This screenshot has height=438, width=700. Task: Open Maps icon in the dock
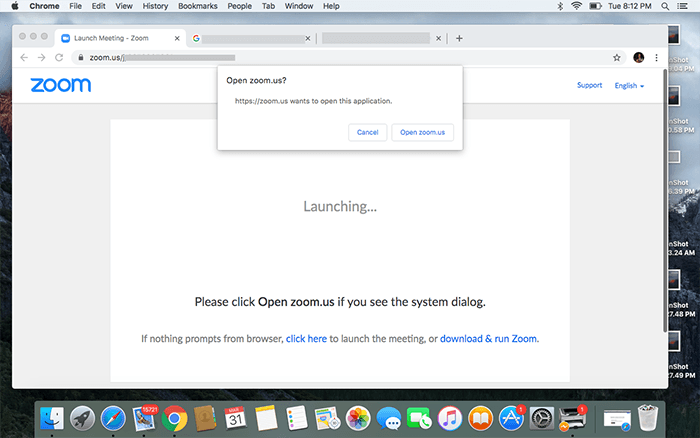[x=327, y=419]
